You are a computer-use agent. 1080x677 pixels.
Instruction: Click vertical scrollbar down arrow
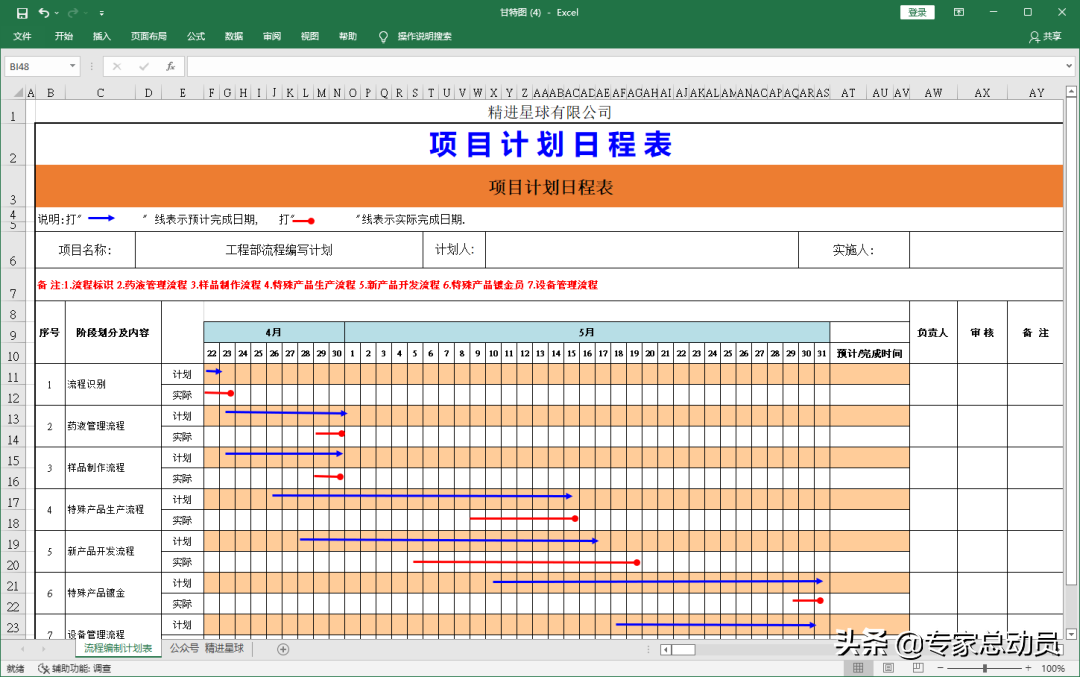(1071, 634)
